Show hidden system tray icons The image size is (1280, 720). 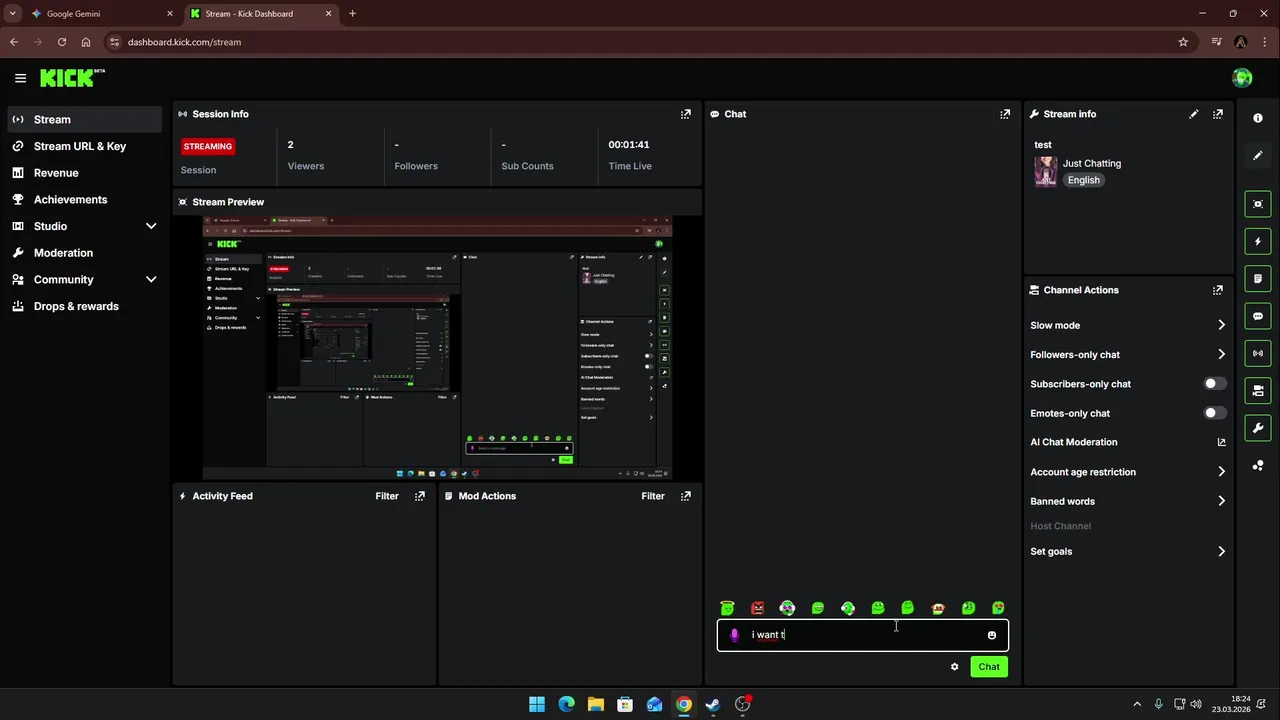click(x=1136, y=704)
